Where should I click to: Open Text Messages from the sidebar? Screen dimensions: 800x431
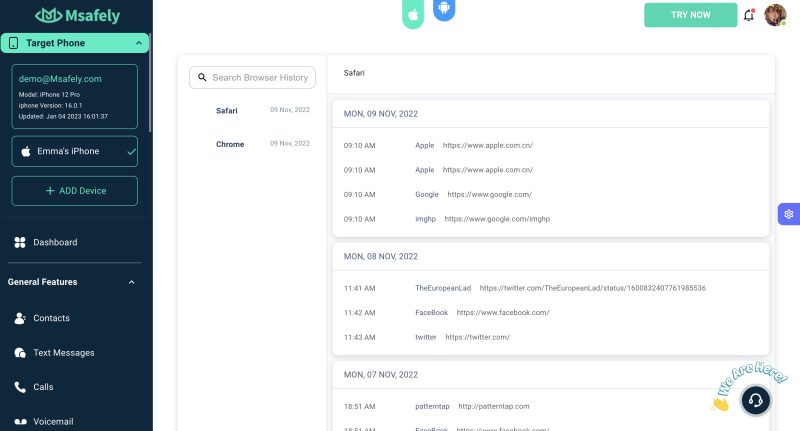point(63,353)
